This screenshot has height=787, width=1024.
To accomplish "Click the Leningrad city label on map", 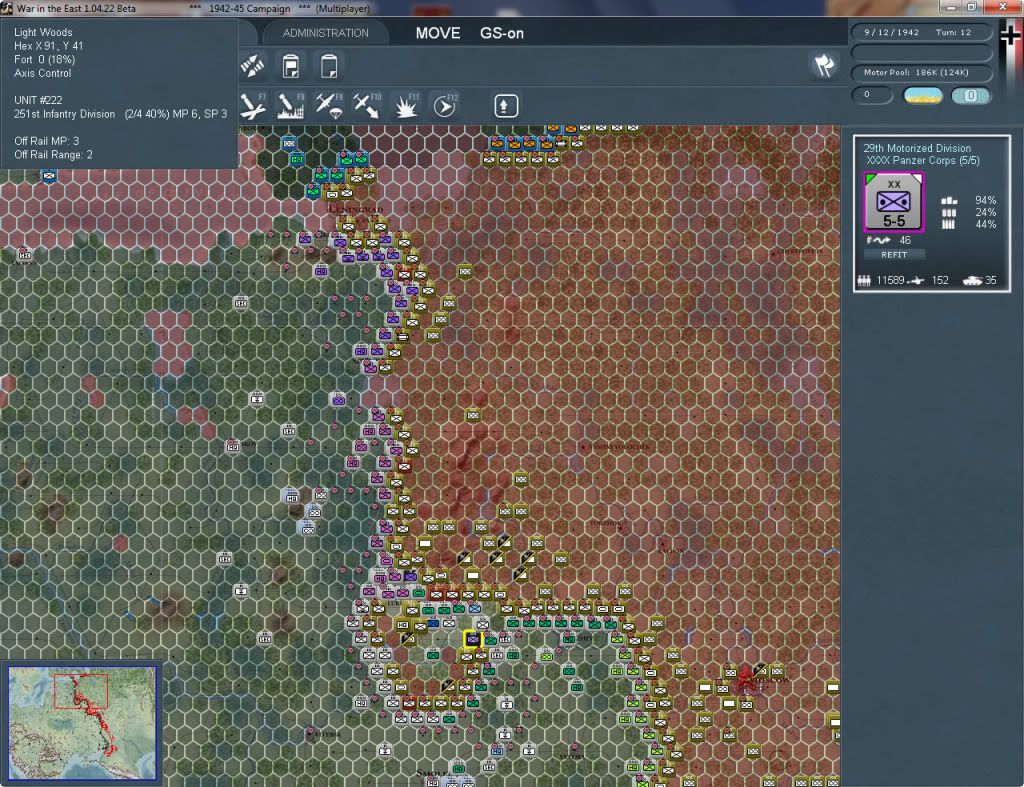I will [355, 209].
